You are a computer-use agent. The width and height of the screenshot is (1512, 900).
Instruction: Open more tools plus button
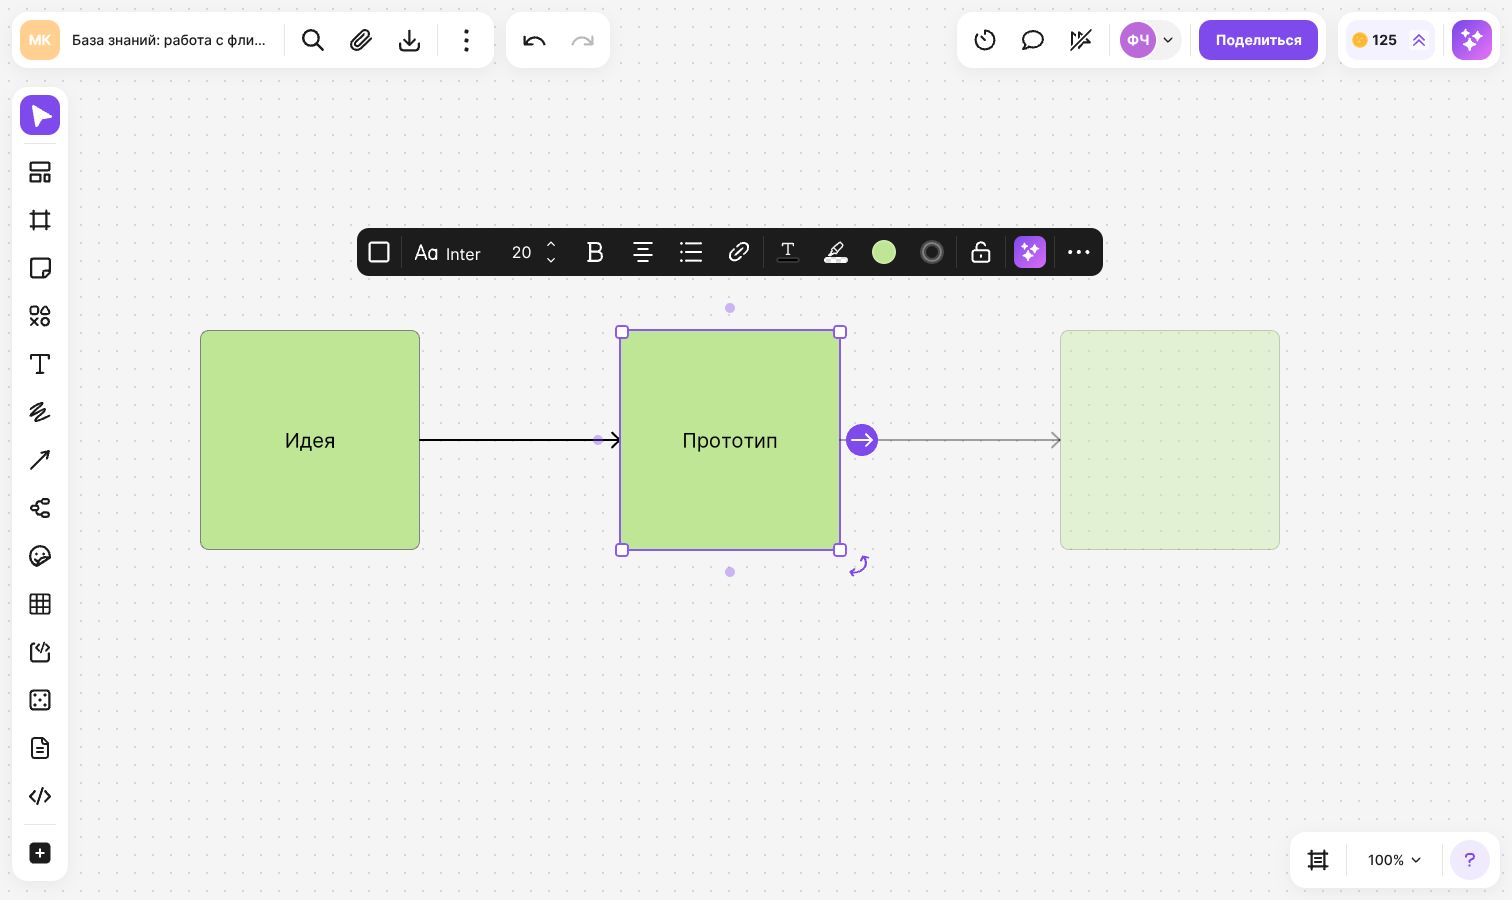(x=40, y=853)
